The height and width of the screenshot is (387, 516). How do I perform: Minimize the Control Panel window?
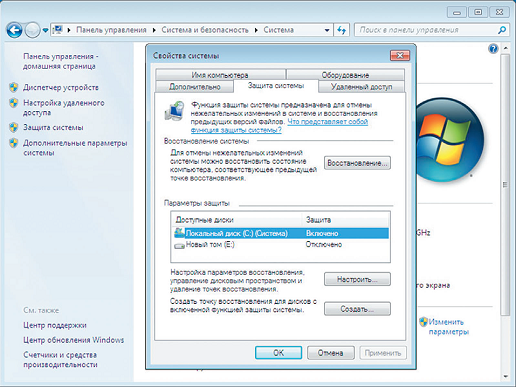(x=457, y=13)
